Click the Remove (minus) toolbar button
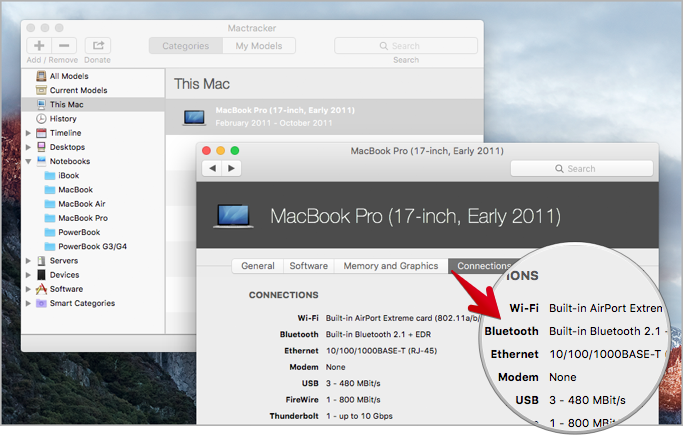Screen dimensions: 683x435 [x=64, y=45]
